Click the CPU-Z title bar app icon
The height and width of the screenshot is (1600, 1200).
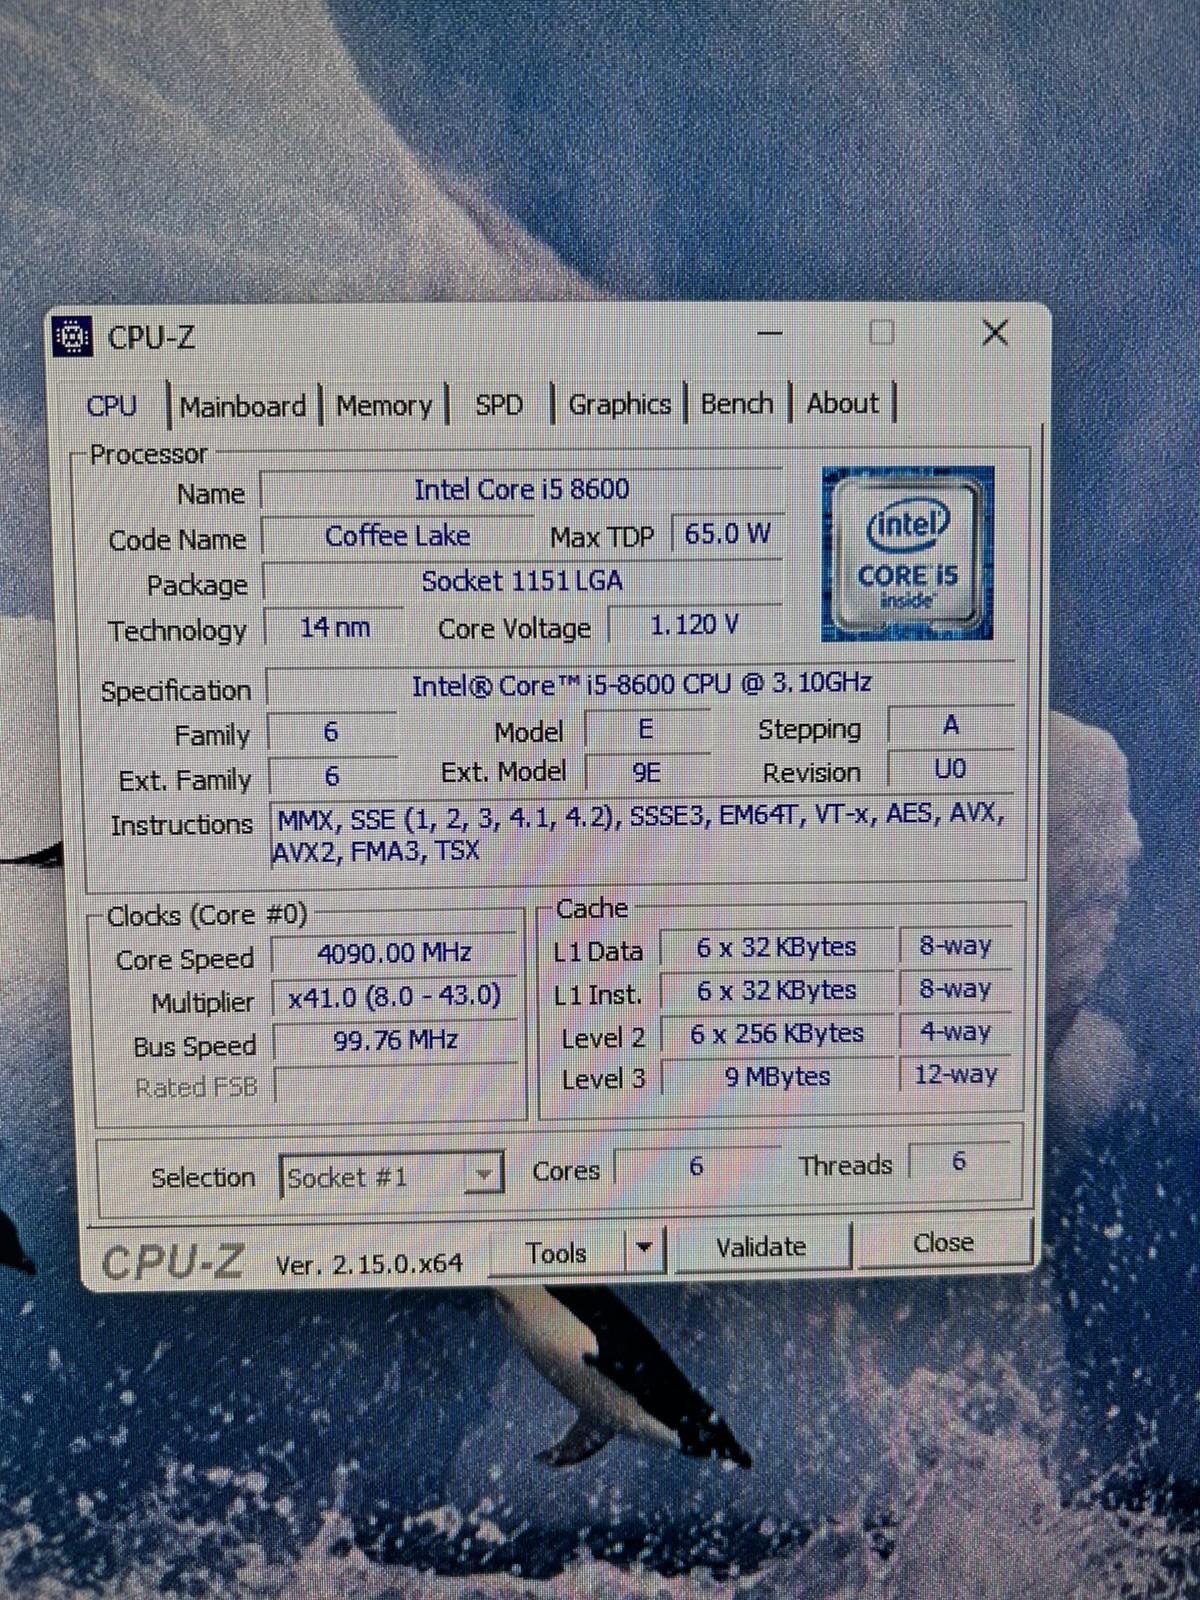[72, 337]
